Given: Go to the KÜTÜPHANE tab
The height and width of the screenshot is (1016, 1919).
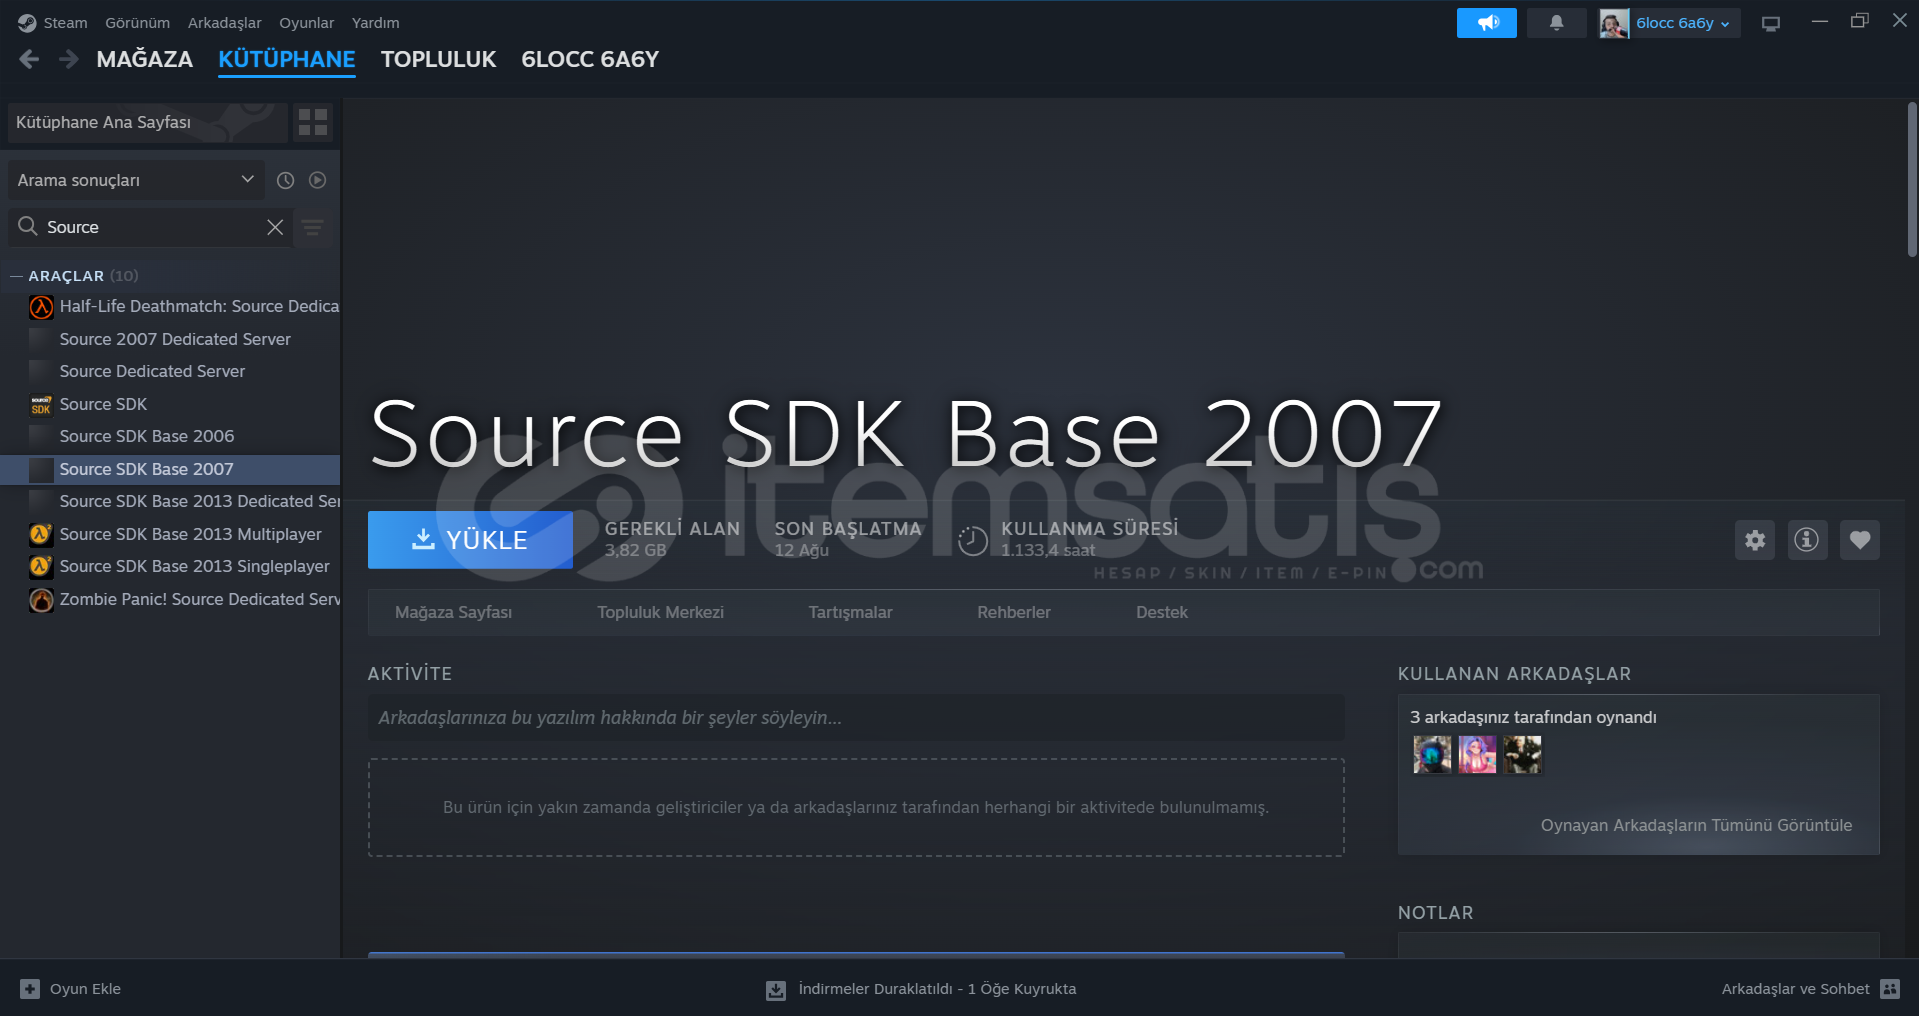Looking at the screenshot, I should (287, 59).
